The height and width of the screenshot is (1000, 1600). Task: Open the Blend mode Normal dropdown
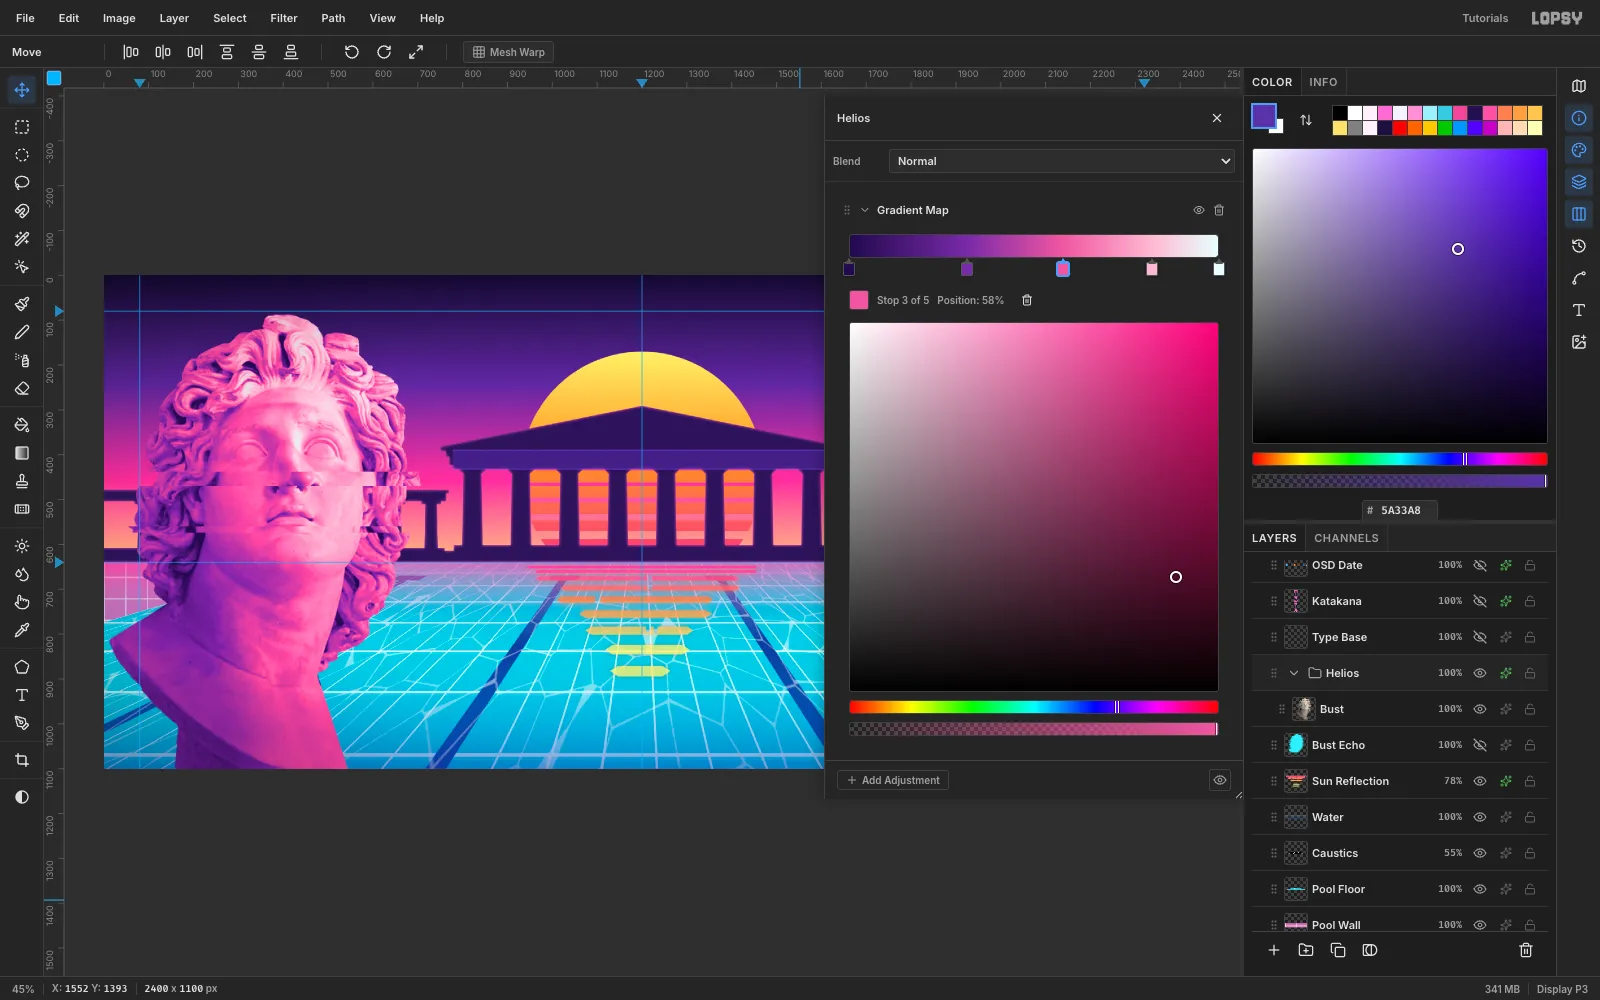(x=1061, y=161)
